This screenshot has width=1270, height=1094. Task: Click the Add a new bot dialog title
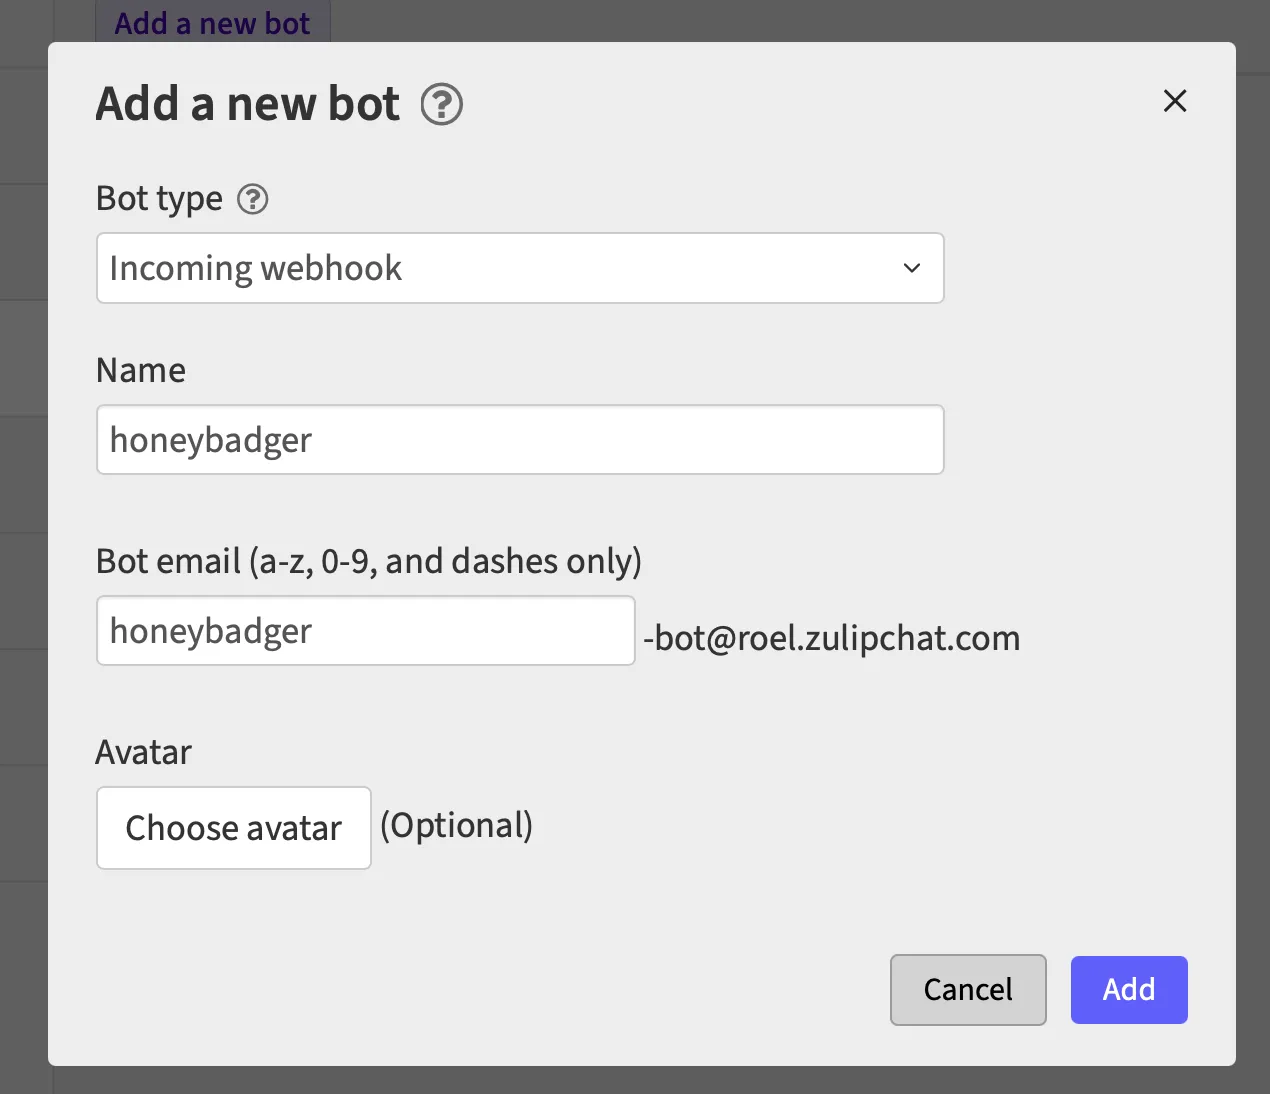246,103
